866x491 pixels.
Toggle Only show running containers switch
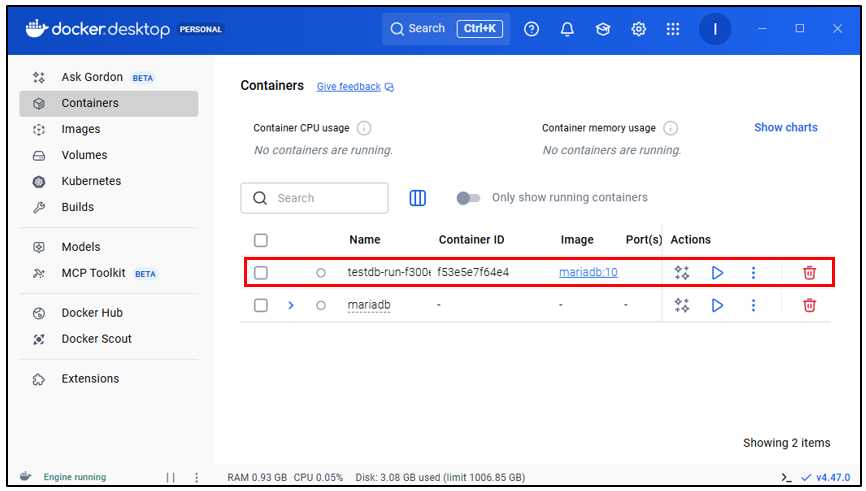coord(468,198)
